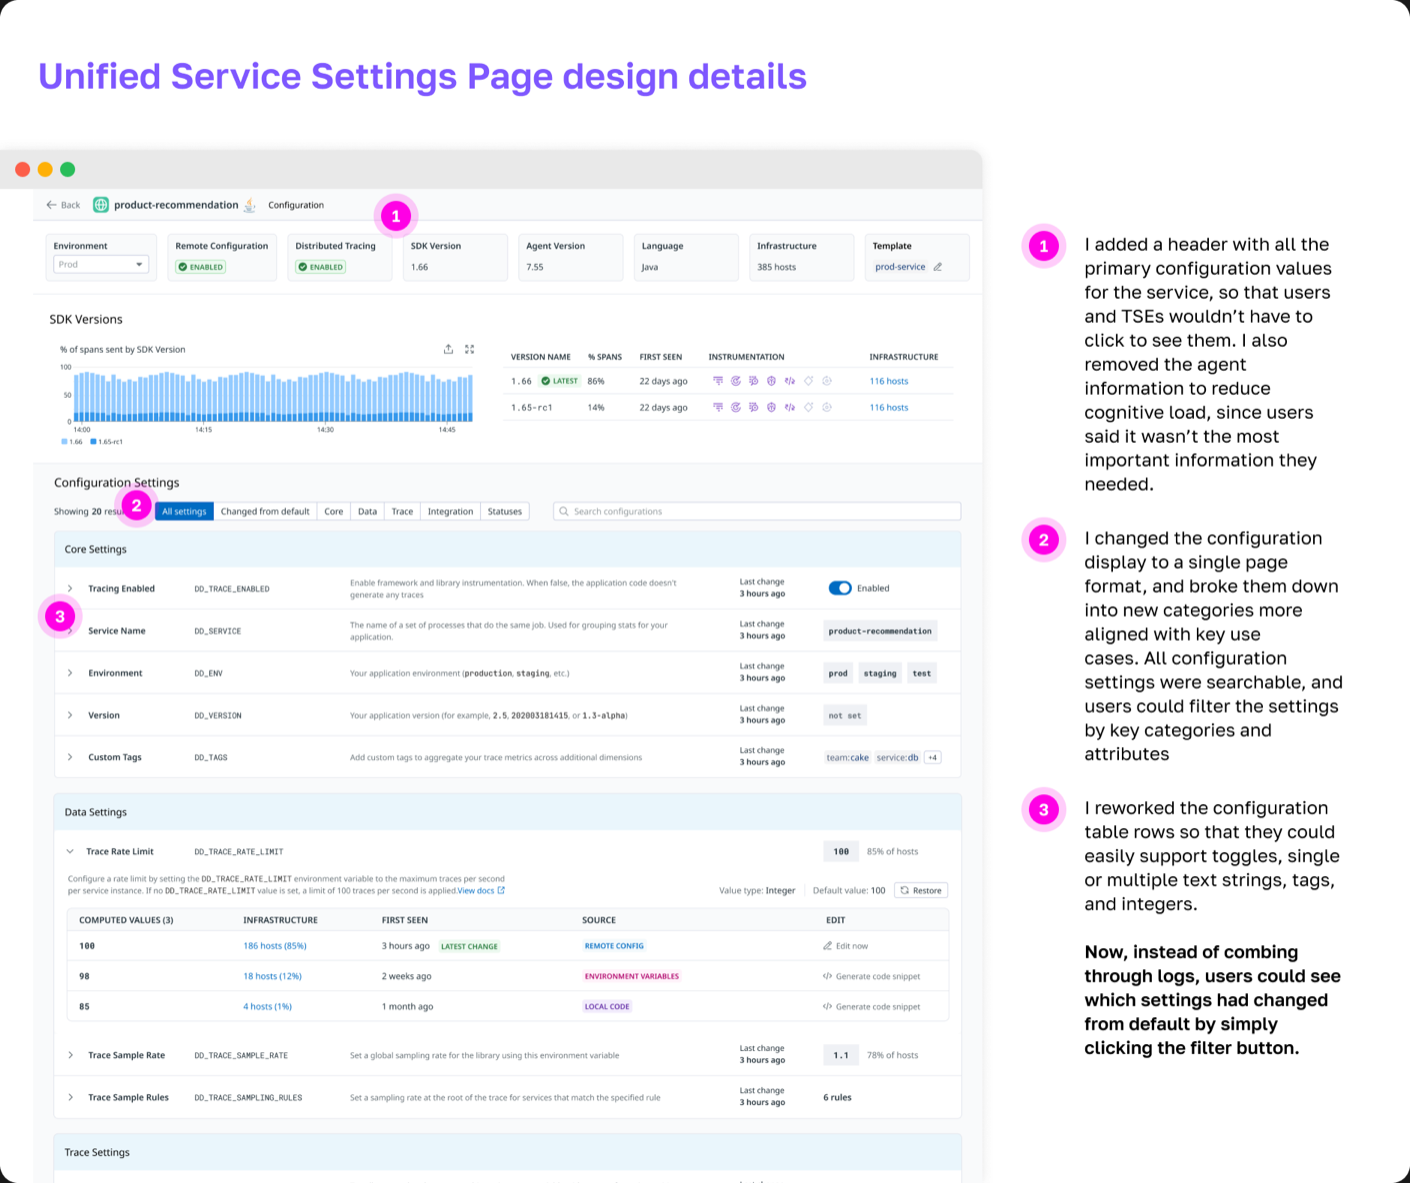Screen dimensions: 1410x1183
Task: Select the All settings filter tab
Action: [184, 511]
